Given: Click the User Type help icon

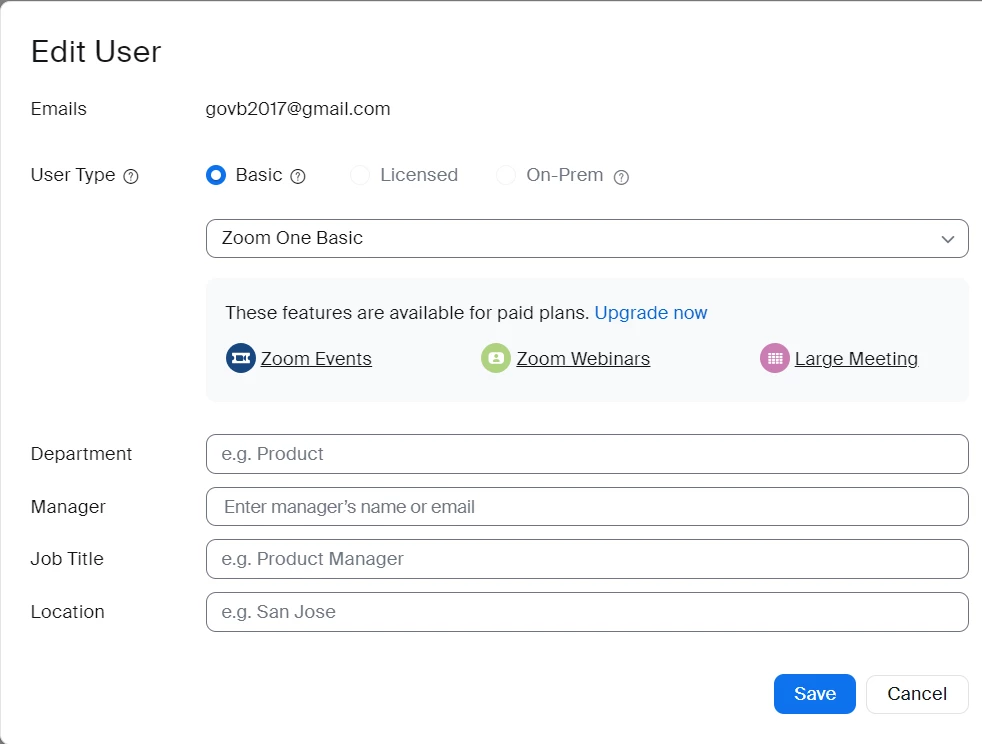Looking at the screenshot, I should [x=131, y=177].
